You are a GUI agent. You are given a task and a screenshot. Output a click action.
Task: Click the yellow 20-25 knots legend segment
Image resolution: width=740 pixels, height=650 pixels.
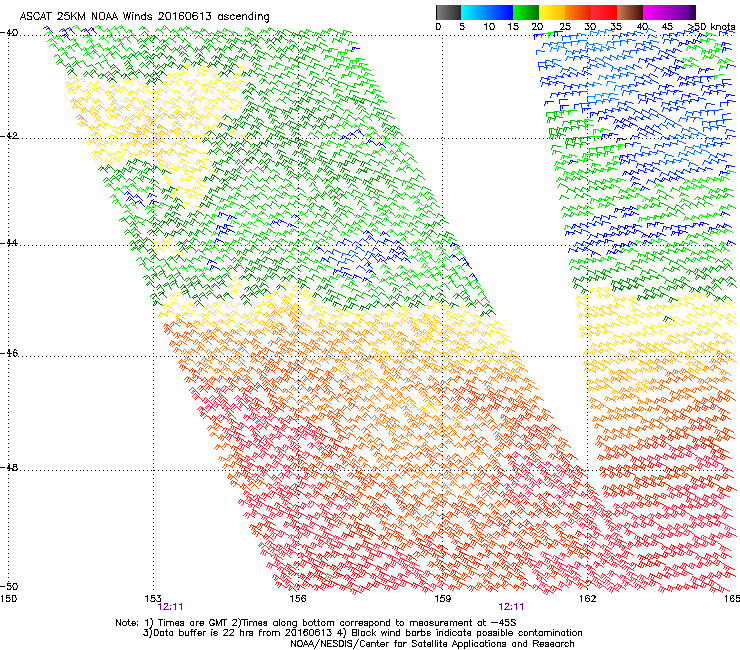[552, 12]
